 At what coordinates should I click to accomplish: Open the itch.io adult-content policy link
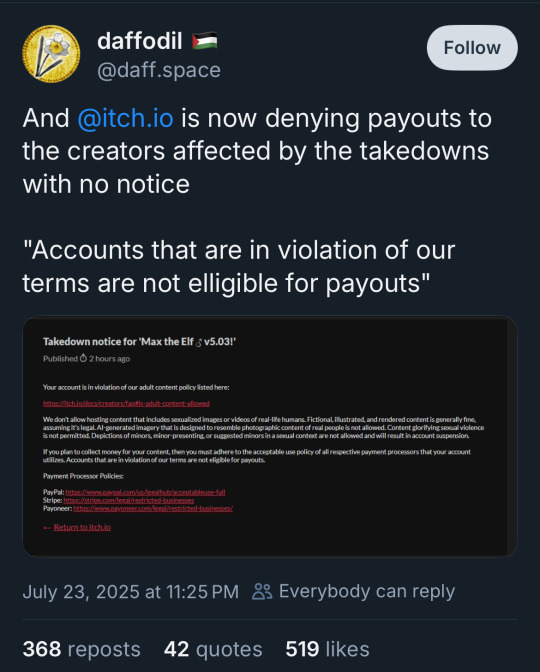[x=126, y=403]
